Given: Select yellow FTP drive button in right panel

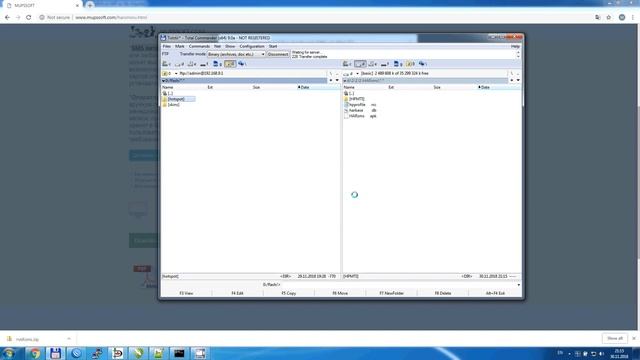Looking at the screenshot, I should pos(410,64).
